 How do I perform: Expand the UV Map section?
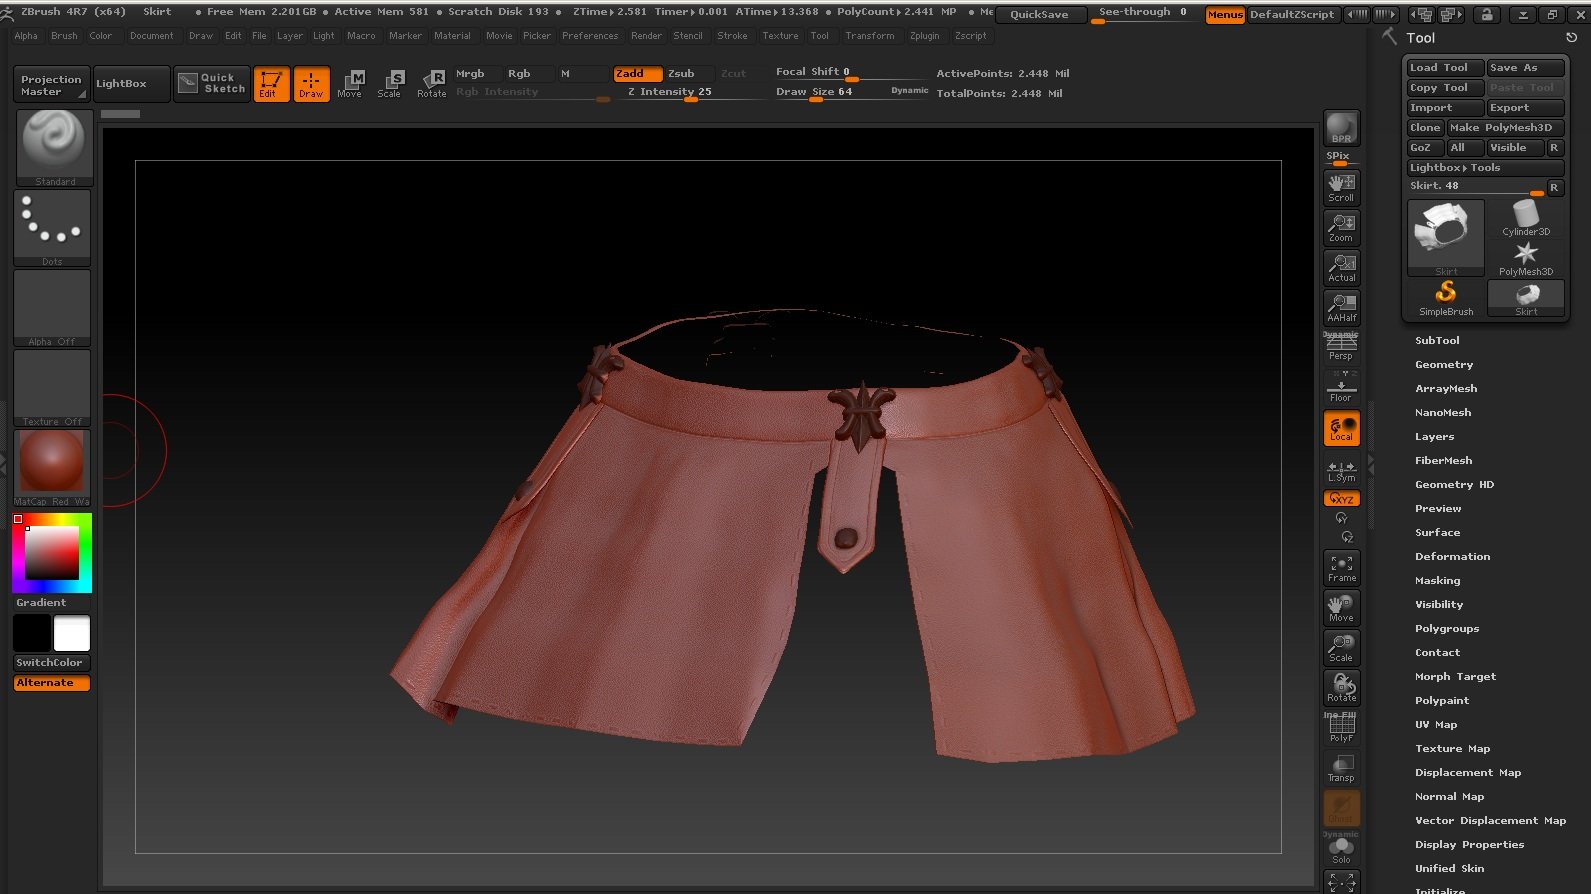click(x=1436, y=725)
